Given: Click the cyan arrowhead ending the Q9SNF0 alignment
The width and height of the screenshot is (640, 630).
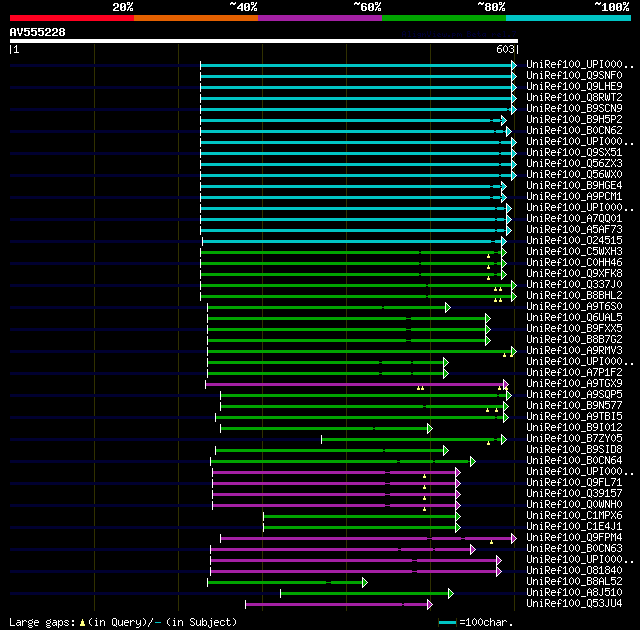Looking at the screenshot, I should (514, 76).
